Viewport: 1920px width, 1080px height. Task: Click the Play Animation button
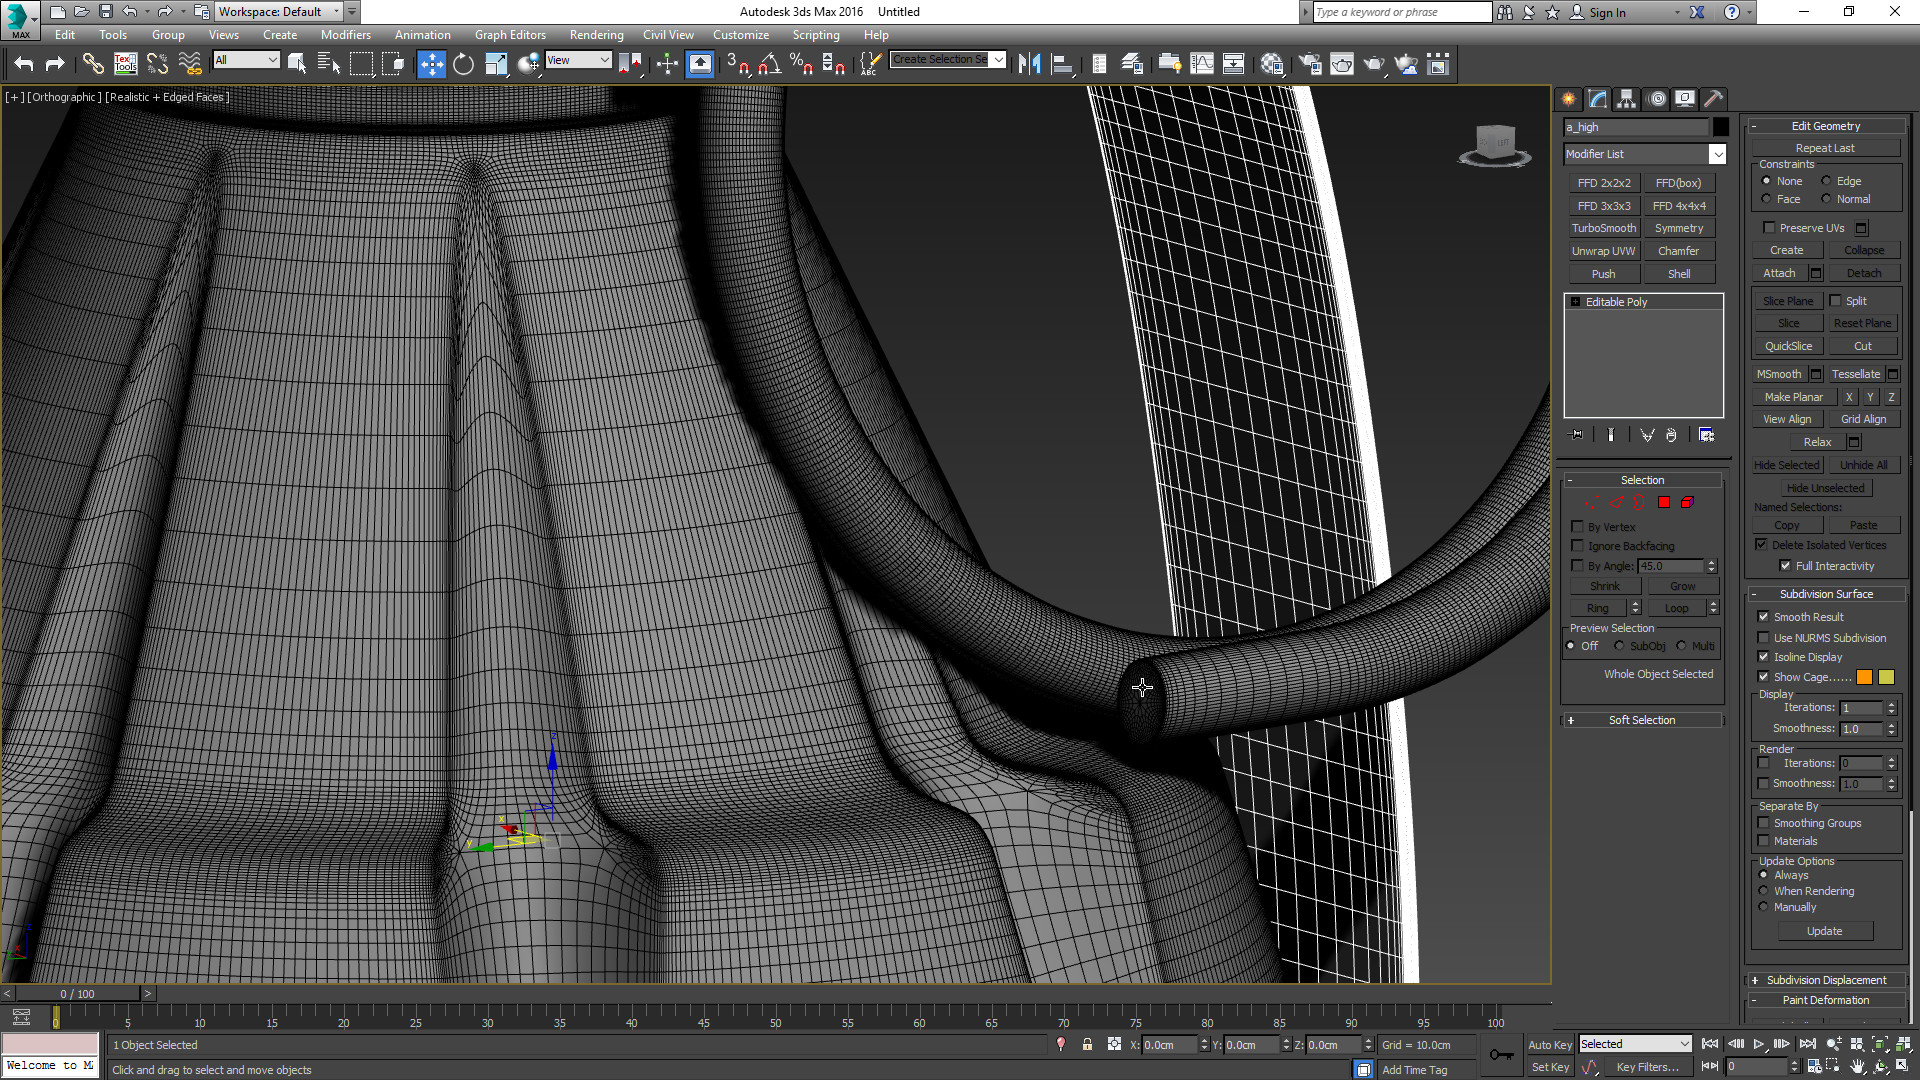coord(1758,1044)
